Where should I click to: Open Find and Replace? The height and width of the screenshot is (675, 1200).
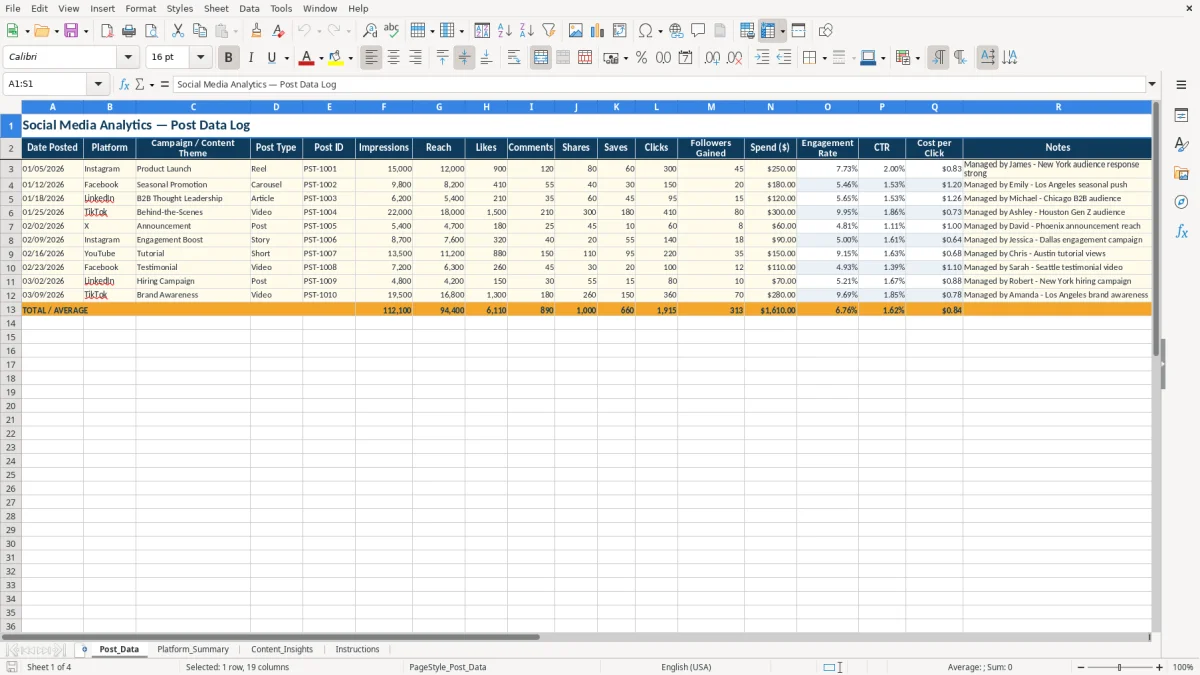370,31
